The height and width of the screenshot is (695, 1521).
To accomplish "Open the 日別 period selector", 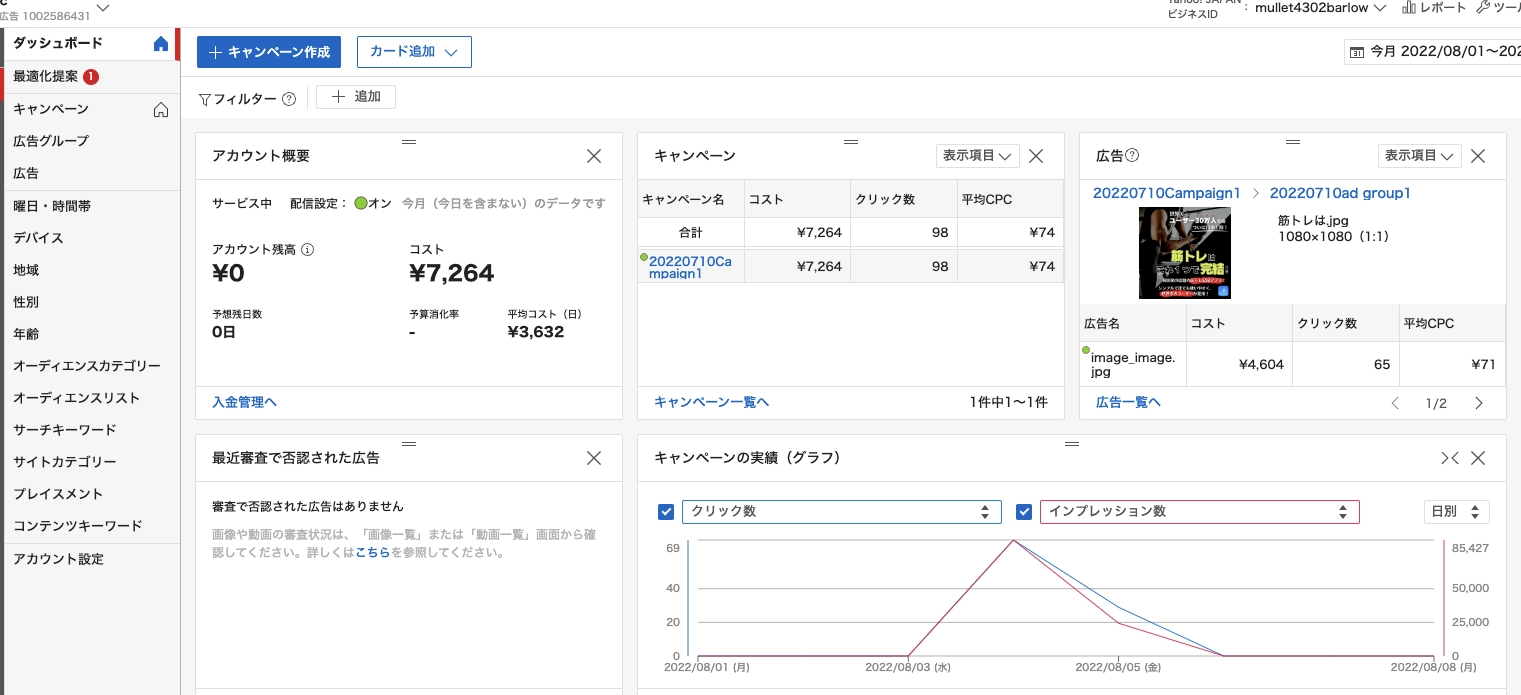I will [1456, 512].
